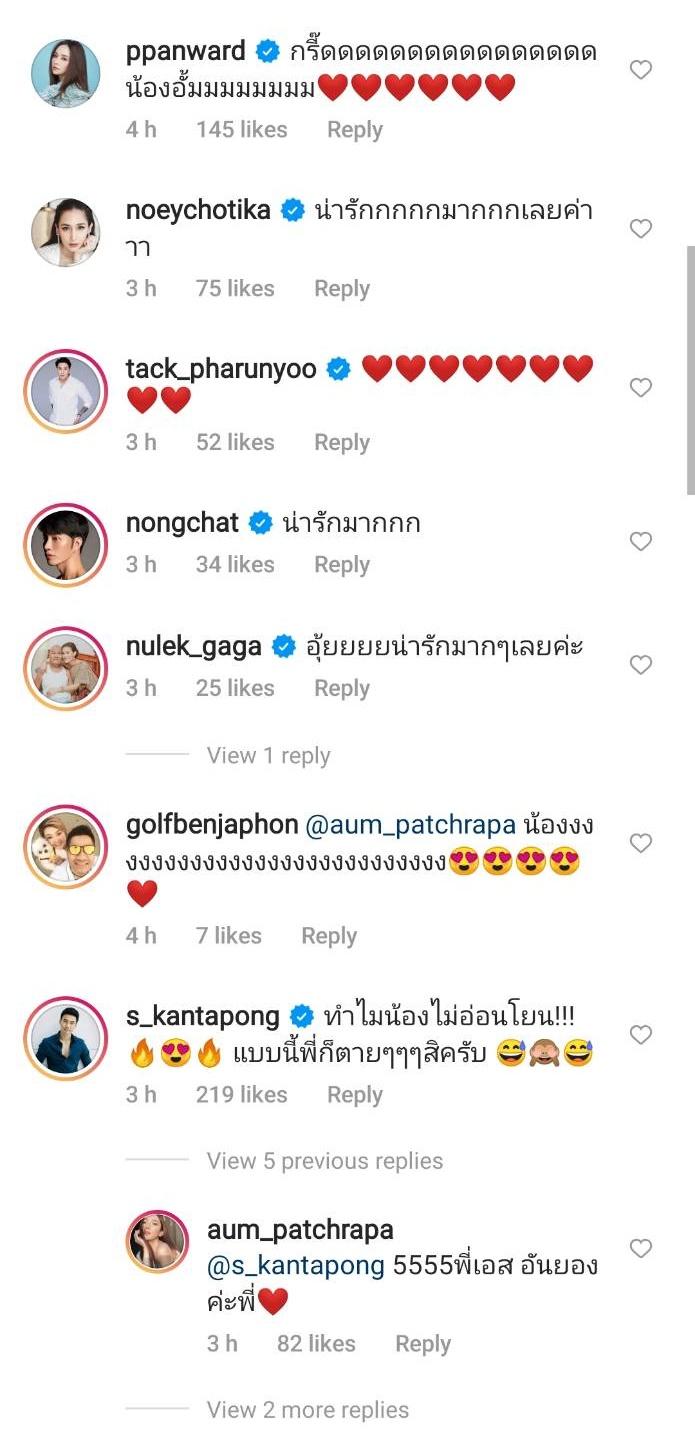Open ppanward's profile picture

(66, 73)
